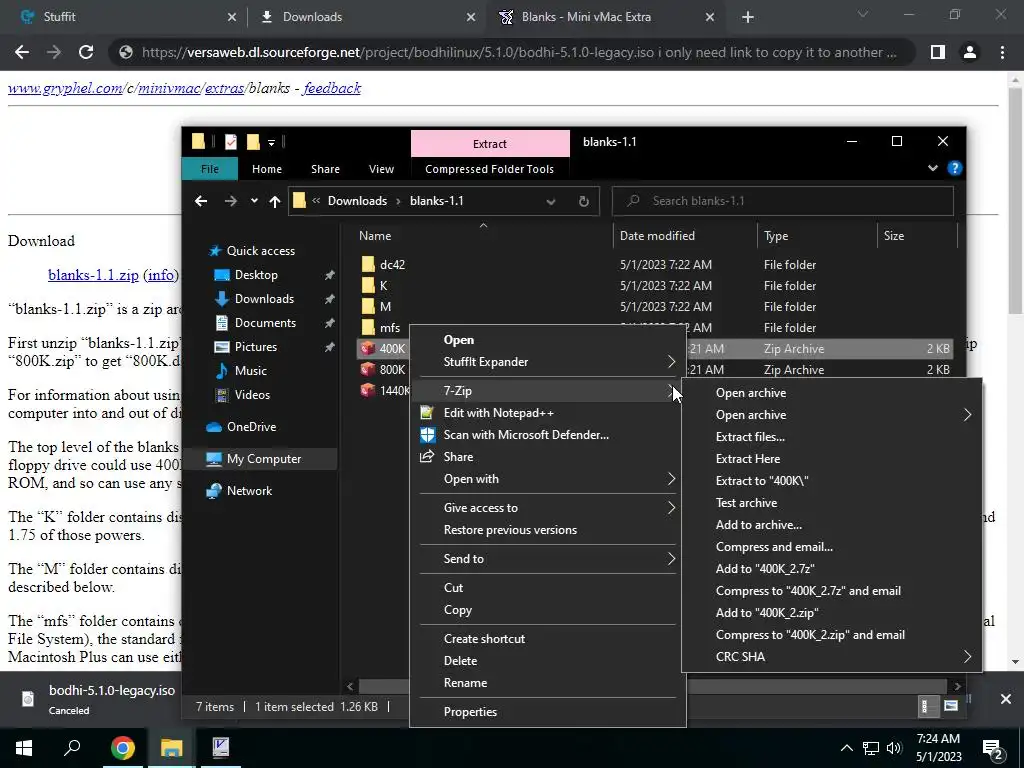The width and height of the screenshot is (1024, 768).
Task: Click Chrome icon on the taskbar
Action: [x=122, y=748]
